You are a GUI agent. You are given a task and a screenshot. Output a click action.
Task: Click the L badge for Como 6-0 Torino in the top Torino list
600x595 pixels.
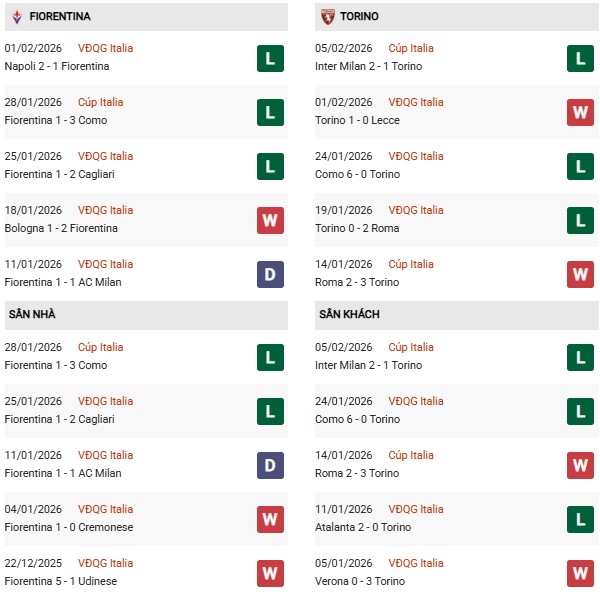pos(581,166)
